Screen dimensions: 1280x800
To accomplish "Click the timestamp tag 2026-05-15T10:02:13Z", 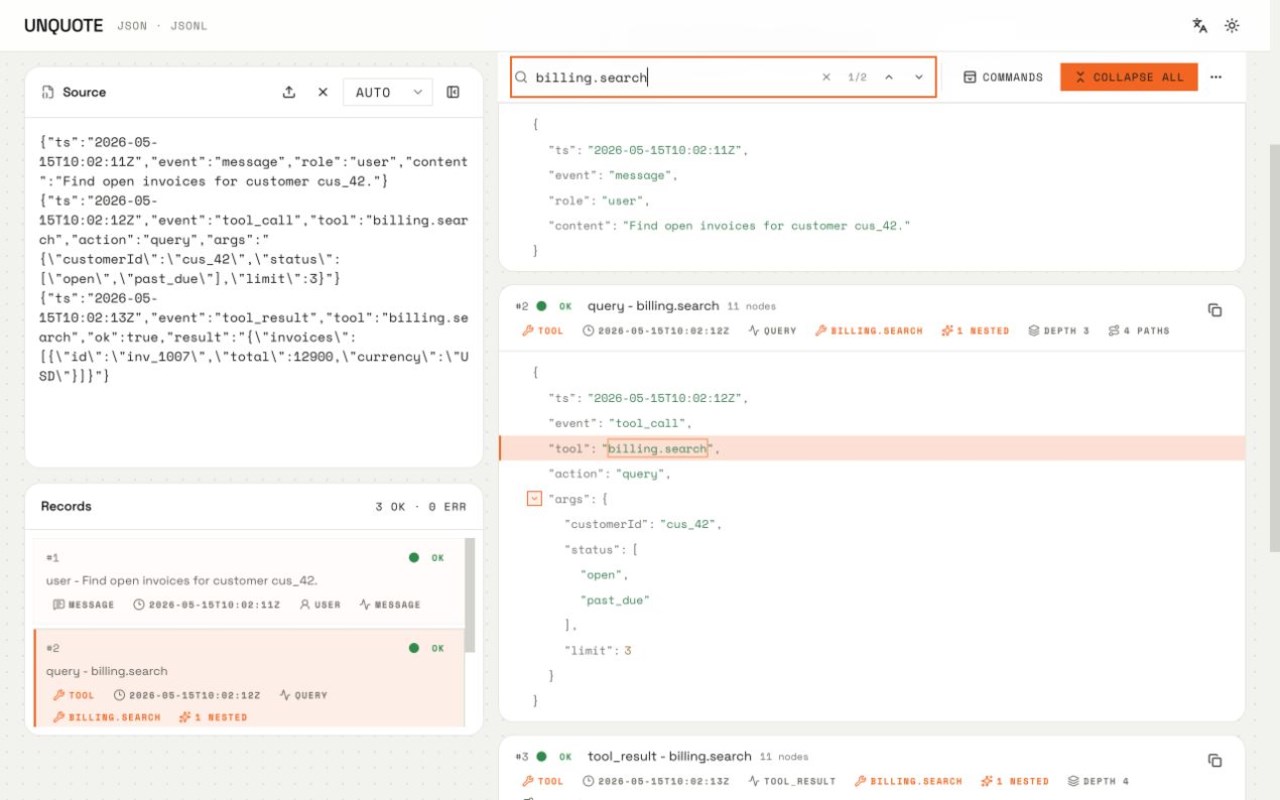I will click(x=656, y=782).
